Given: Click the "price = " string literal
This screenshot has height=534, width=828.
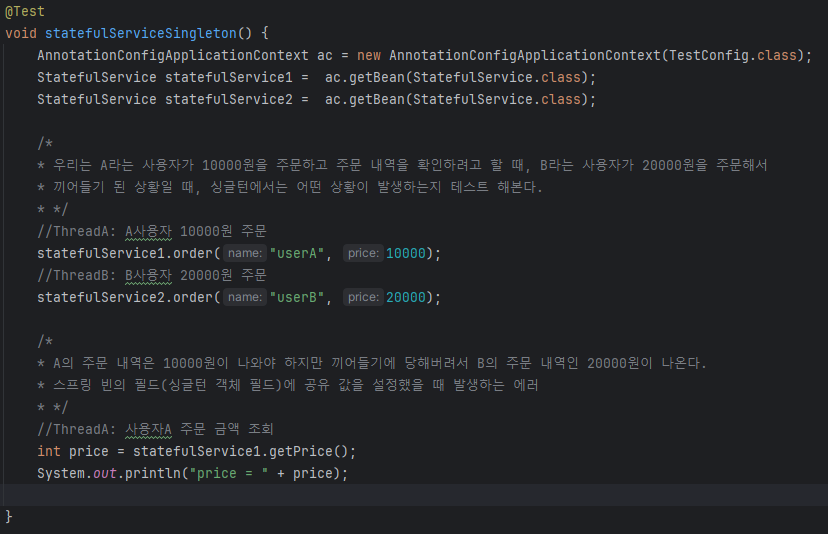Looking at the screenshot, I should 229,474.
